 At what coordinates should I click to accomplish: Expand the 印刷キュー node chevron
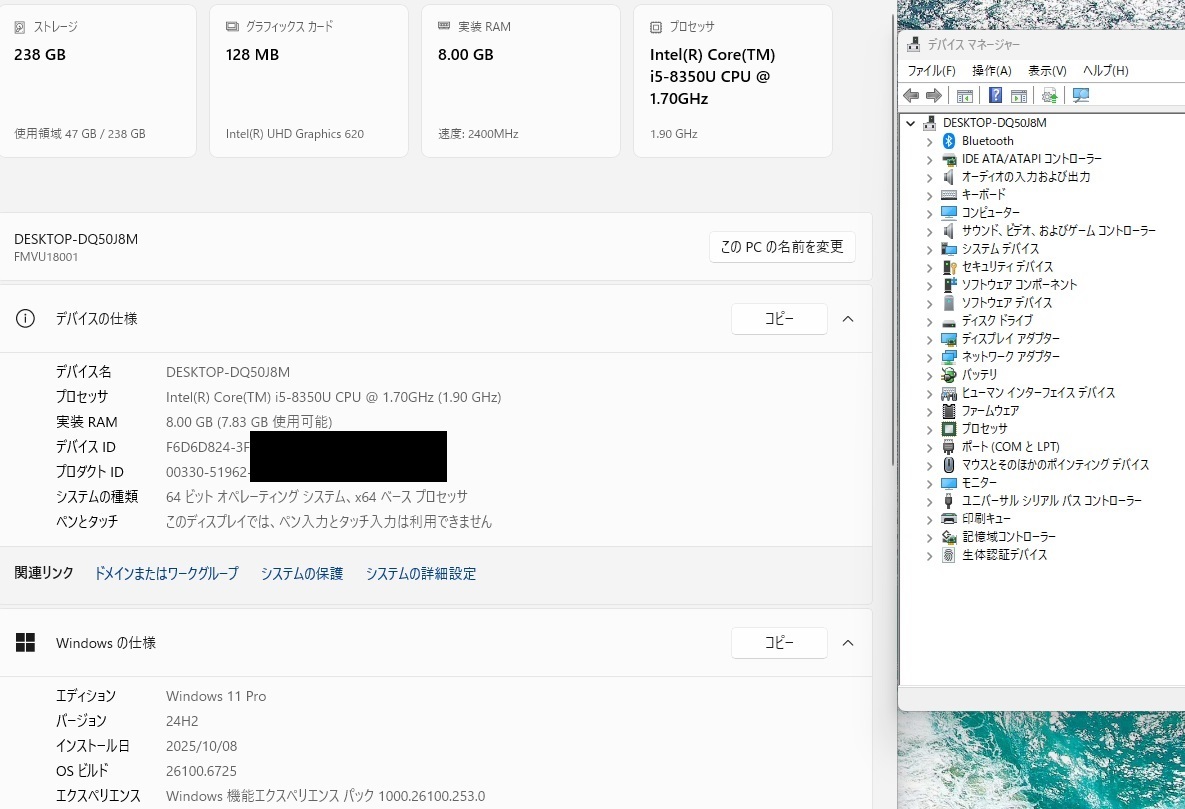click(930, 519)
